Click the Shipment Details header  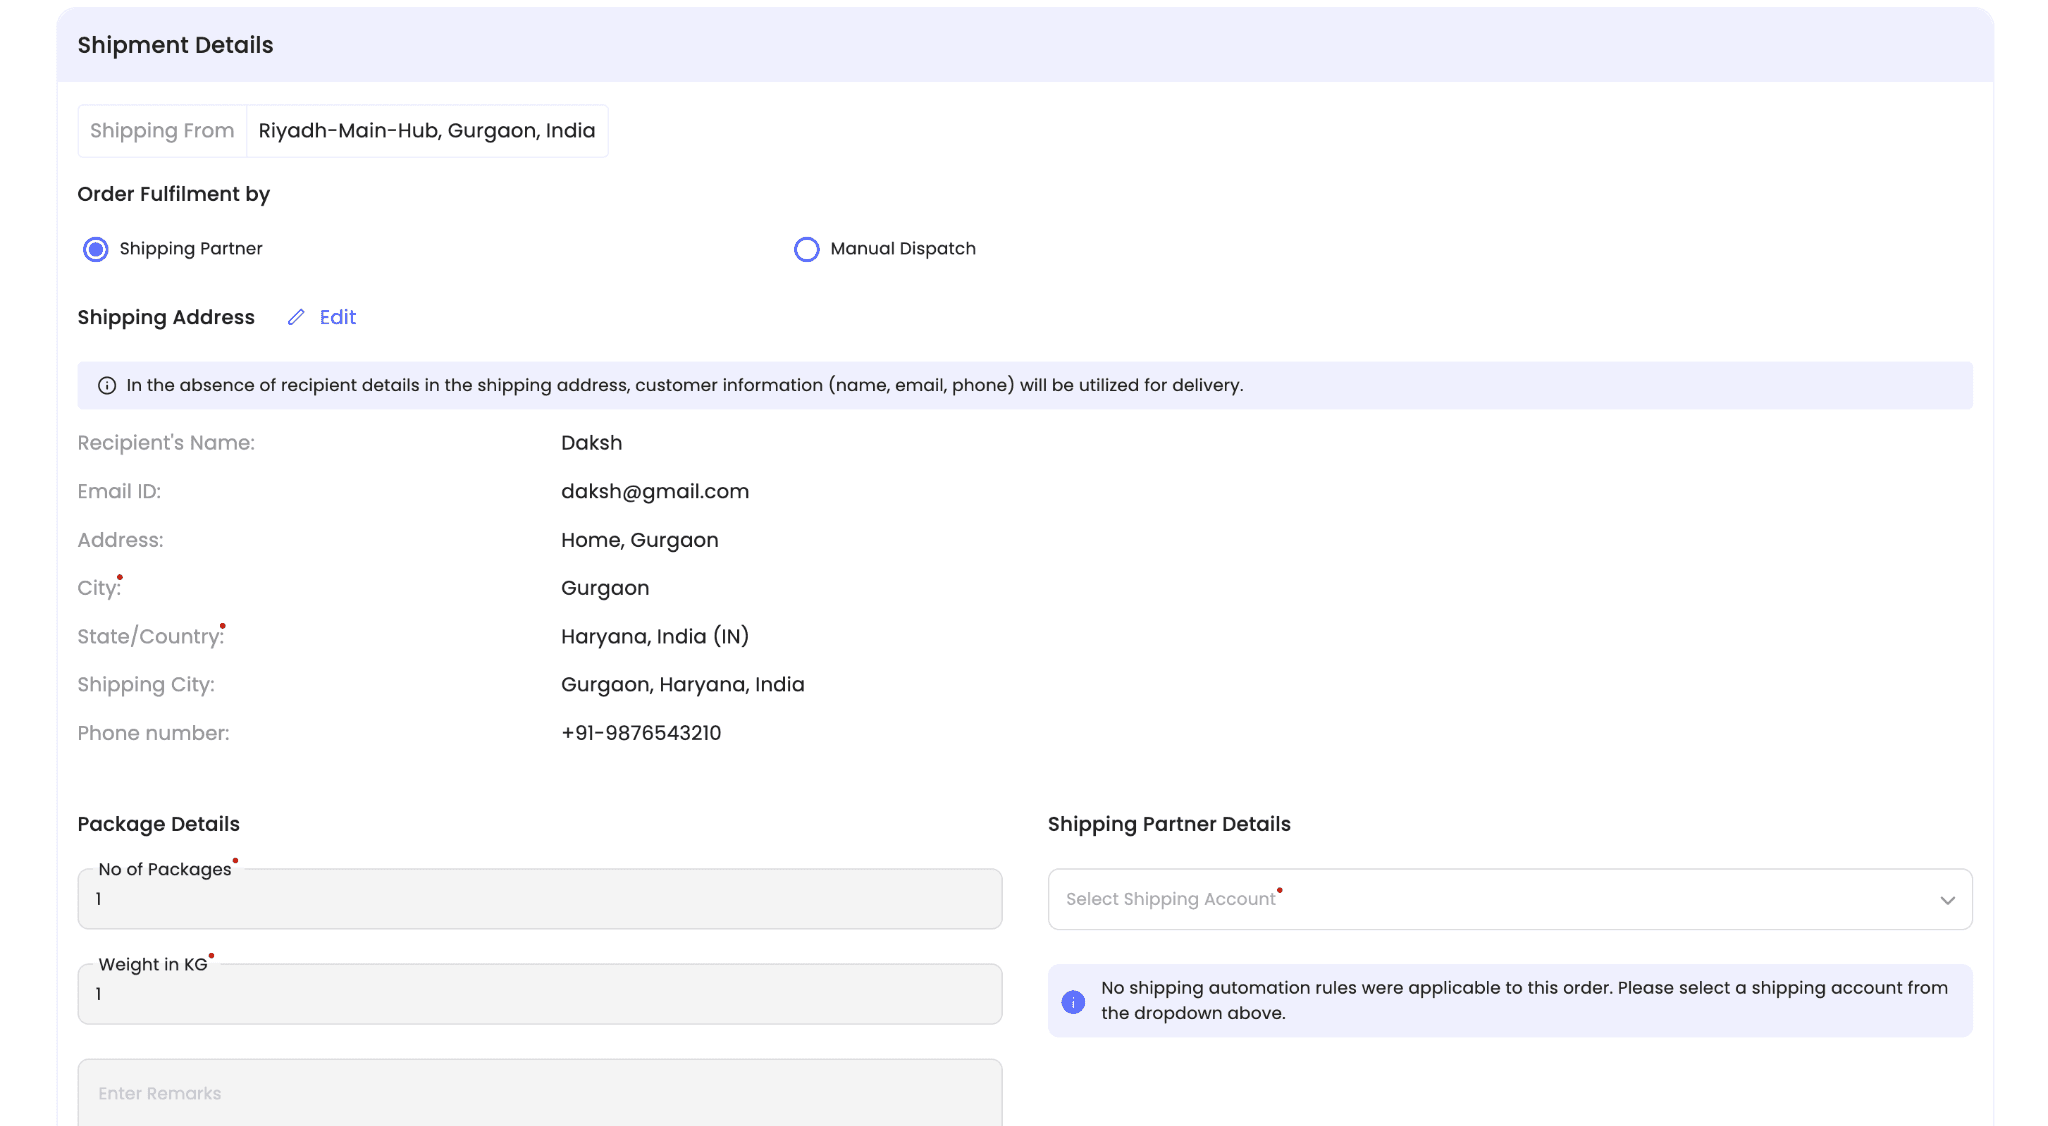pyautogui.click(x=176, y=45)
